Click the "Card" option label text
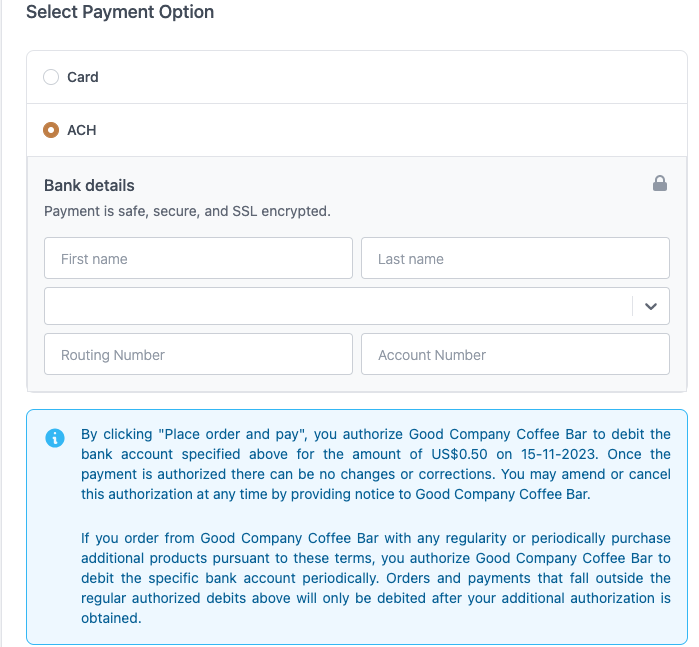 click(83, 77)
